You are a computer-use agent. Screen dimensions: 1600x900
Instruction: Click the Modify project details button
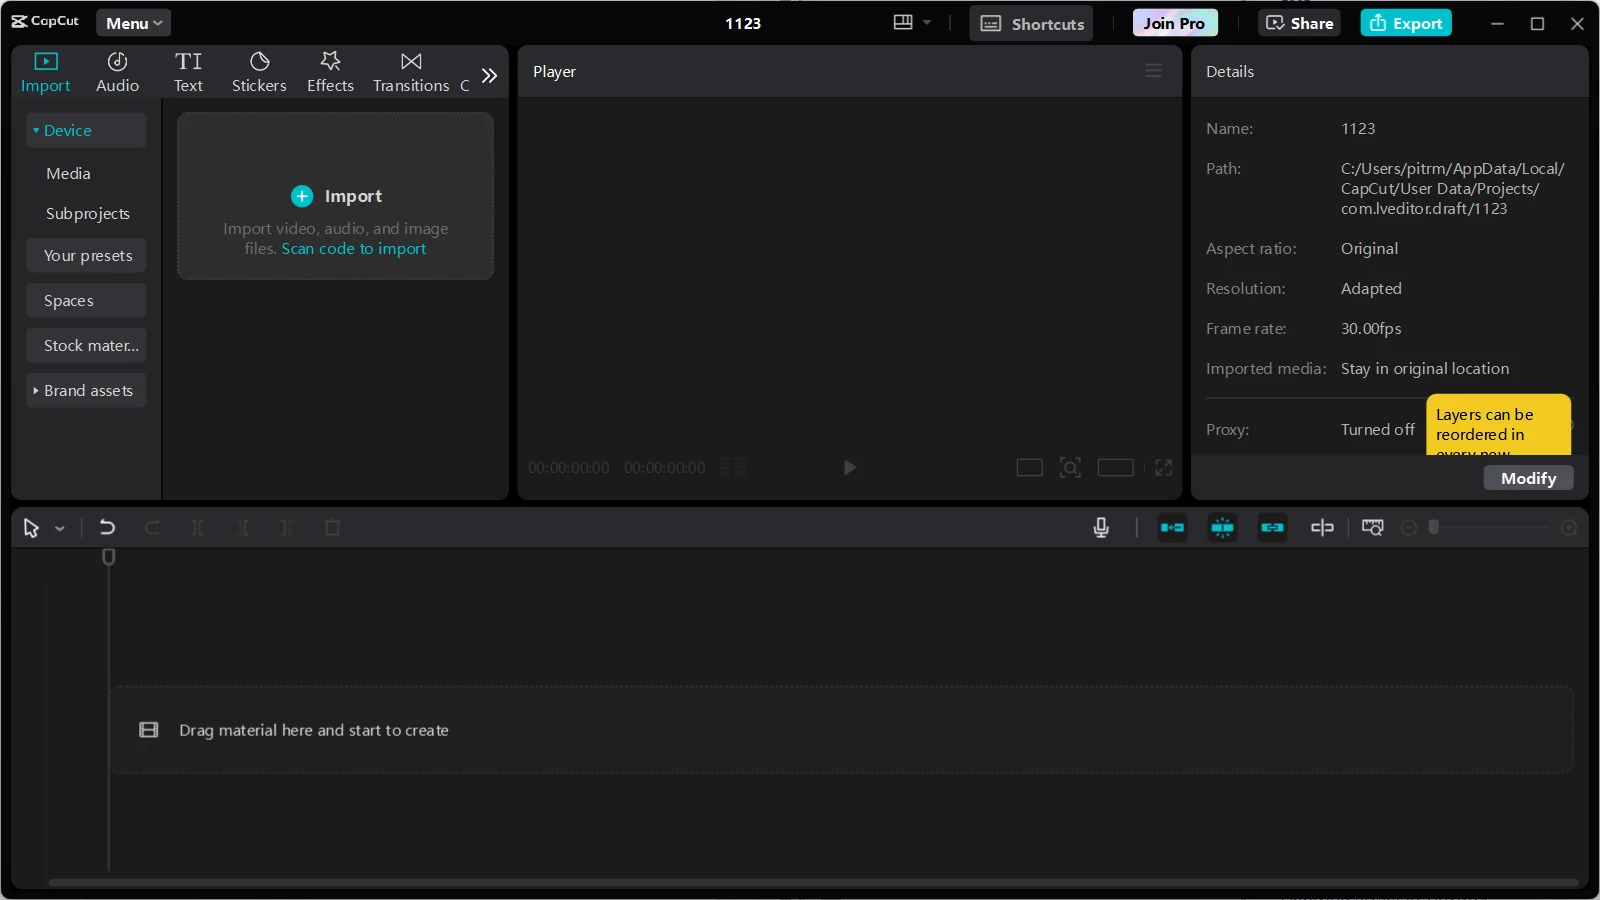[x=1528, y=478]
